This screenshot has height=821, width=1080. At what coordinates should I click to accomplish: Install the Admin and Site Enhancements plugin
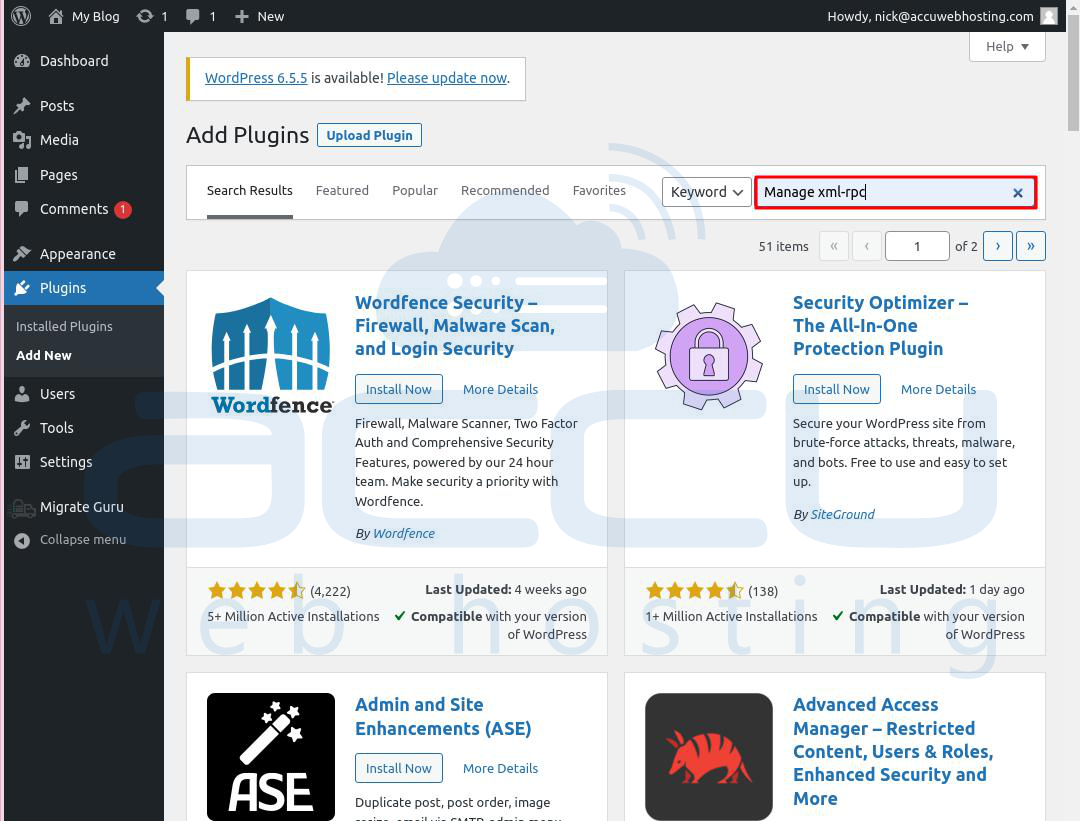399,768
